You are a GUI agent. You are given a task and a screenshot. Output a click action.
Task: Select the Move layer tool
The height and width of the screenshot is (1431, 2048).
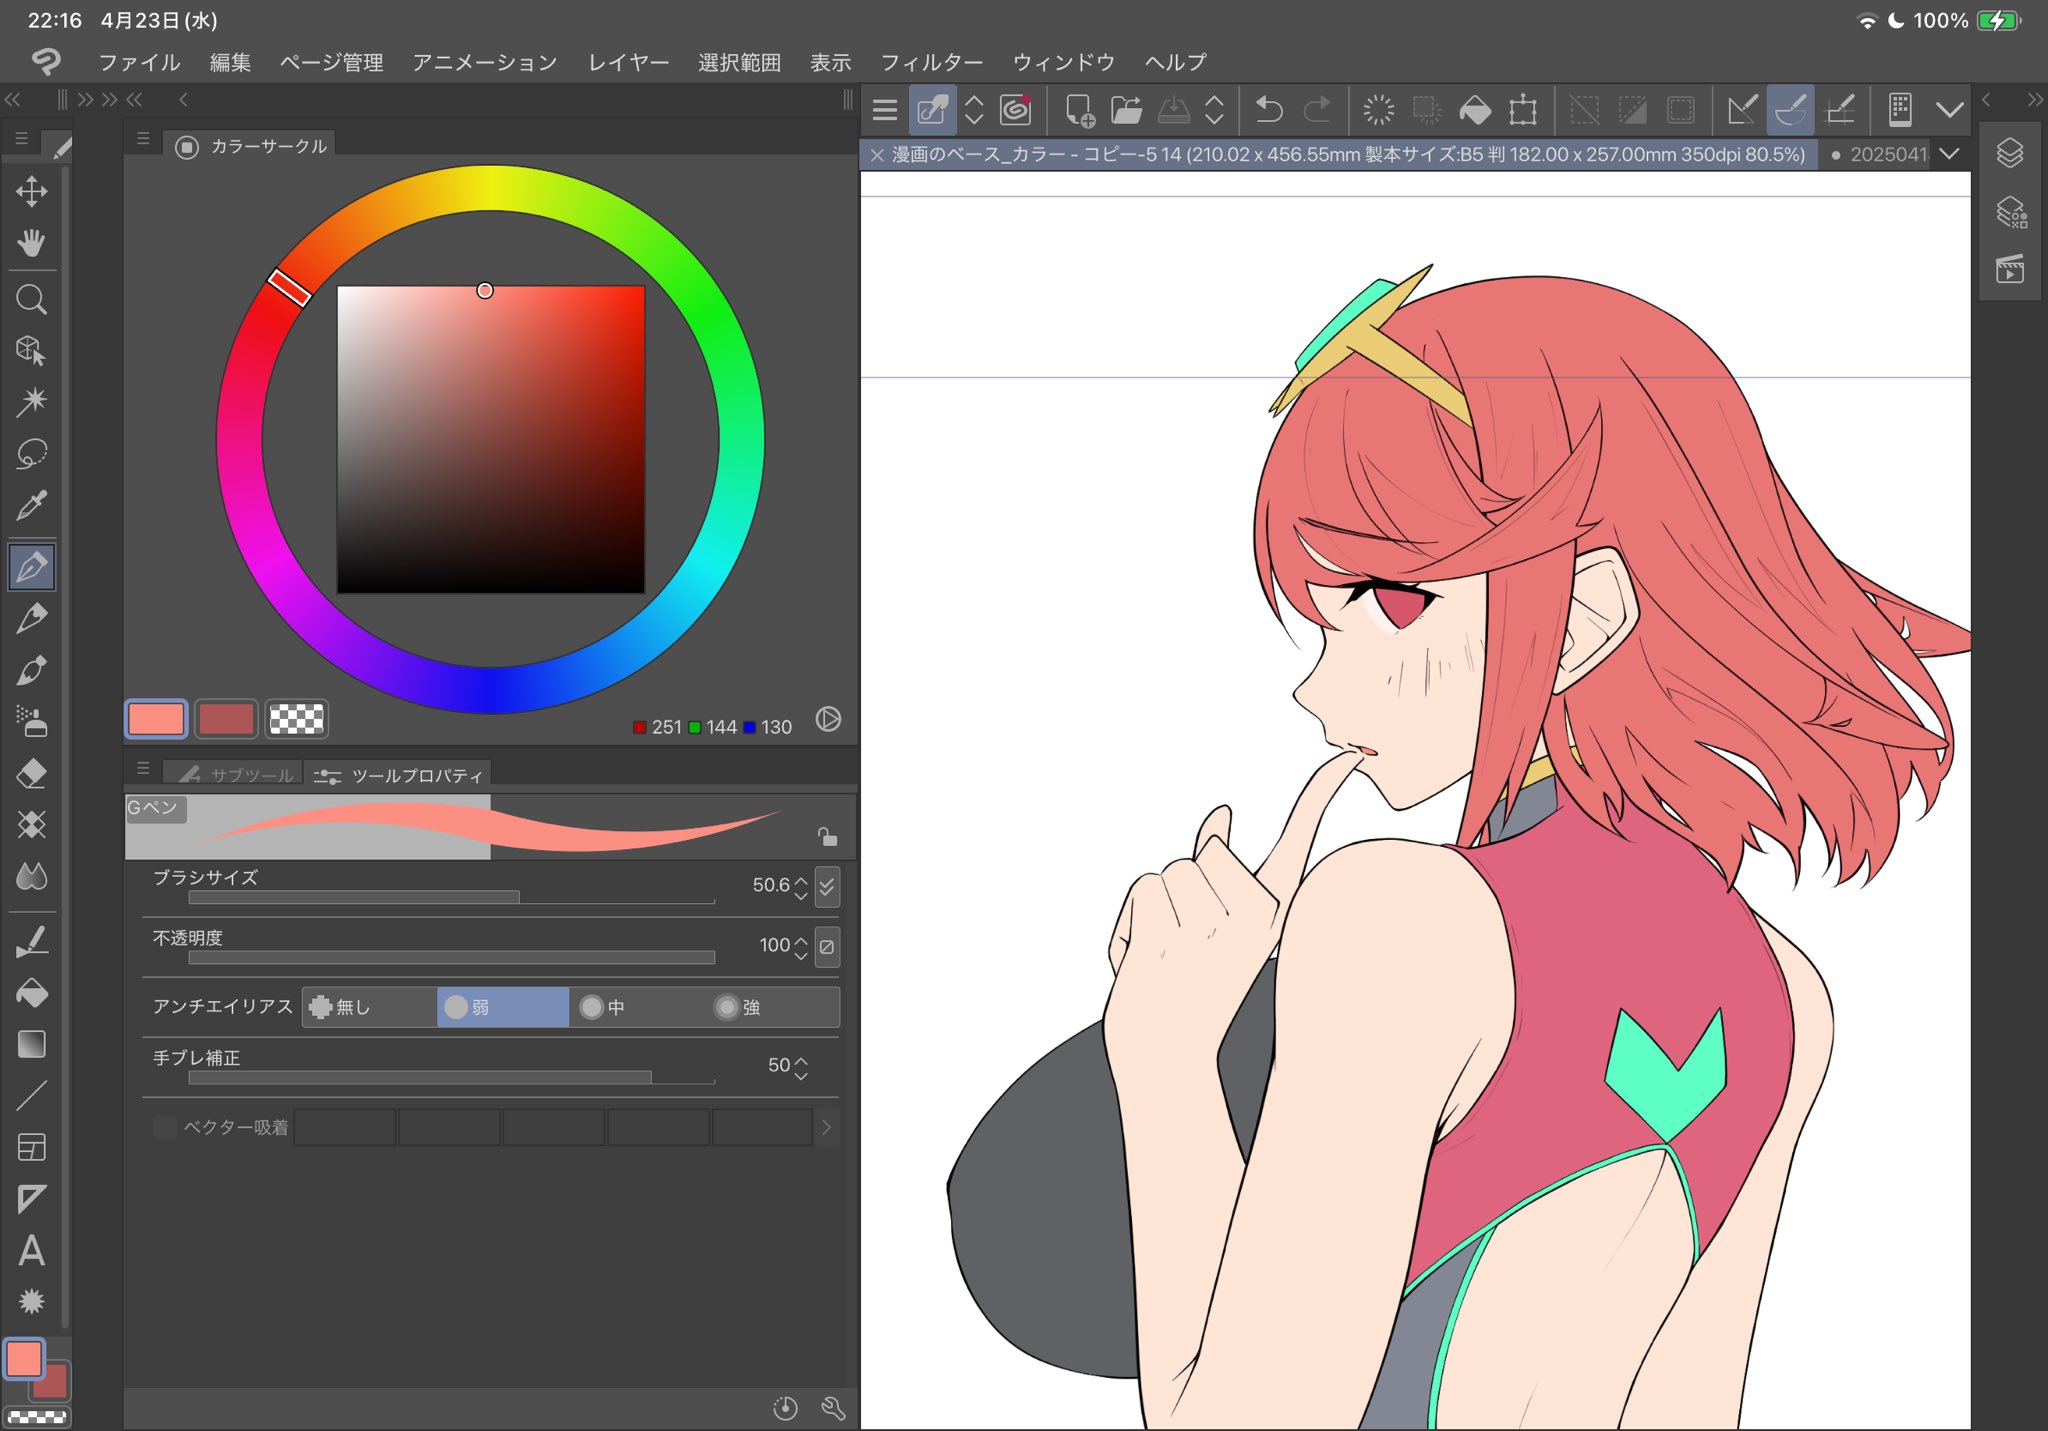[31, 191]
